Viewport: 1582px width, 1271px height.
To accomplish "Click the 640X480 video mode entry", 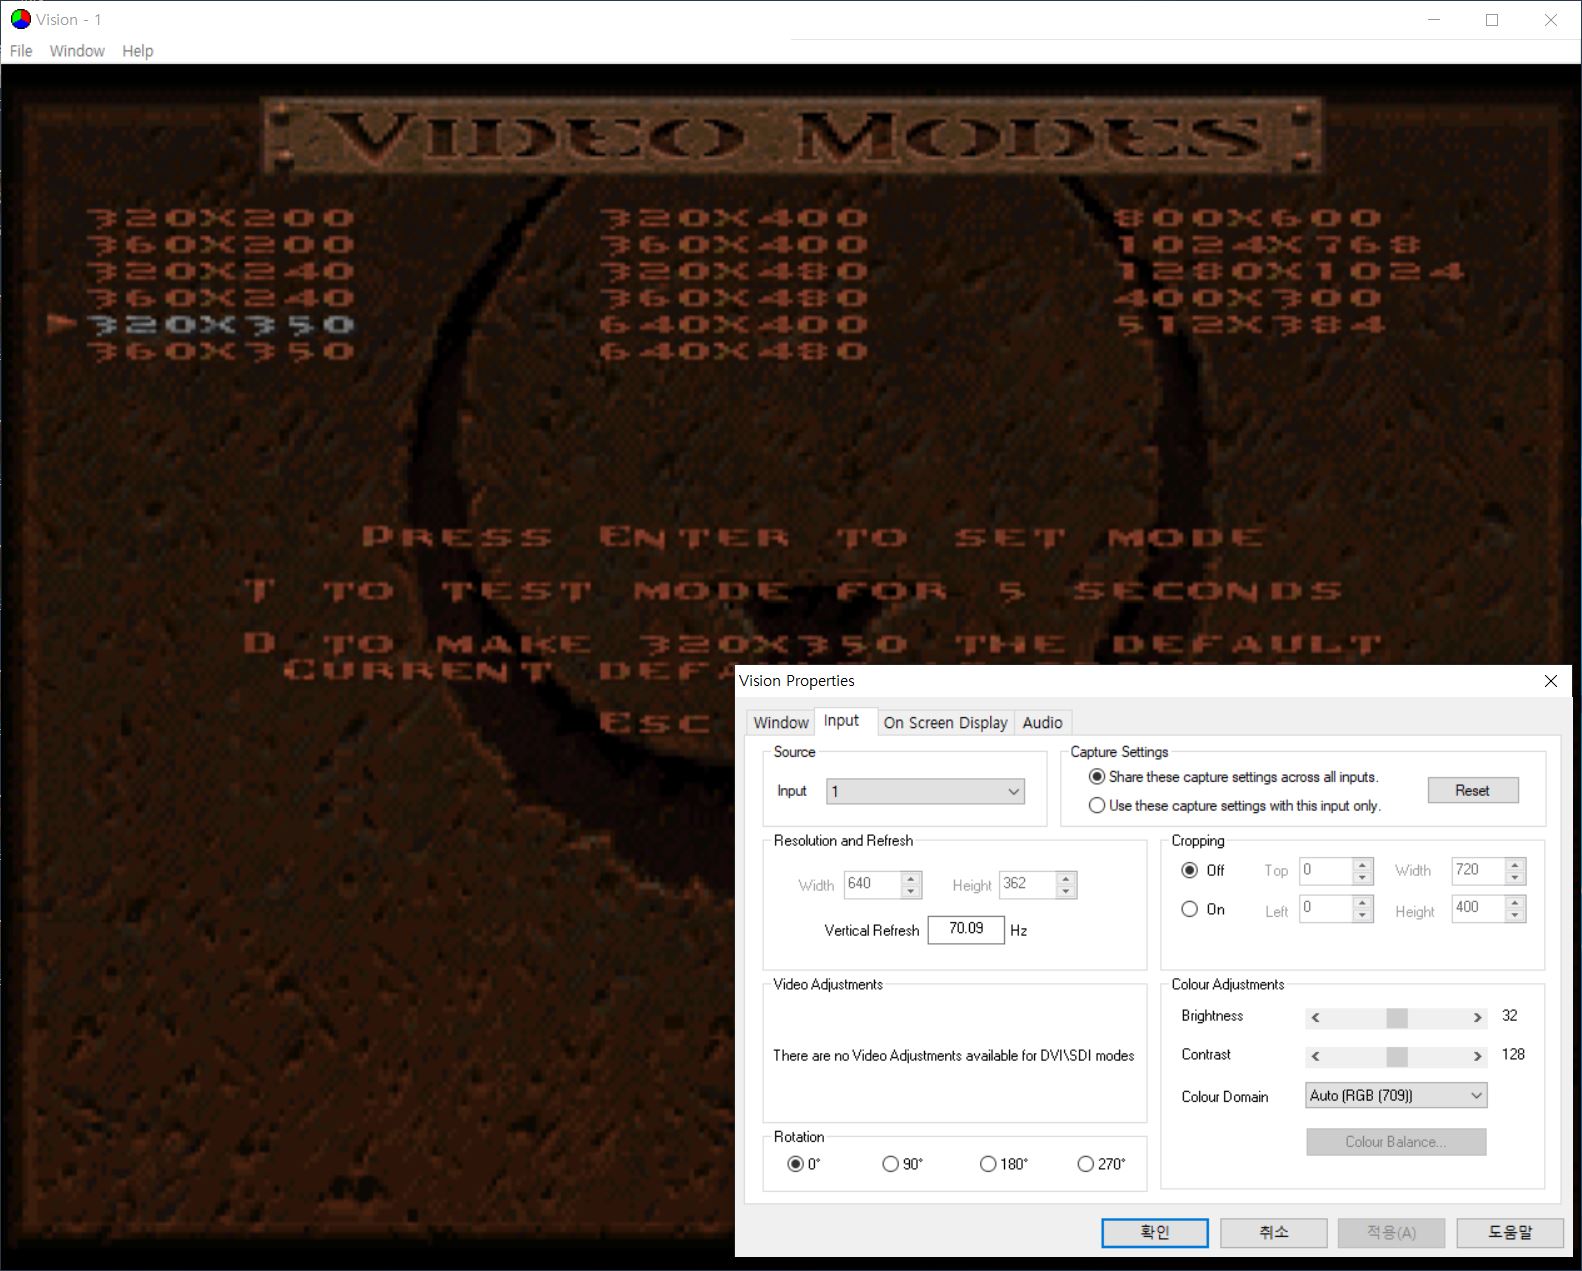I will pos(733,352).
